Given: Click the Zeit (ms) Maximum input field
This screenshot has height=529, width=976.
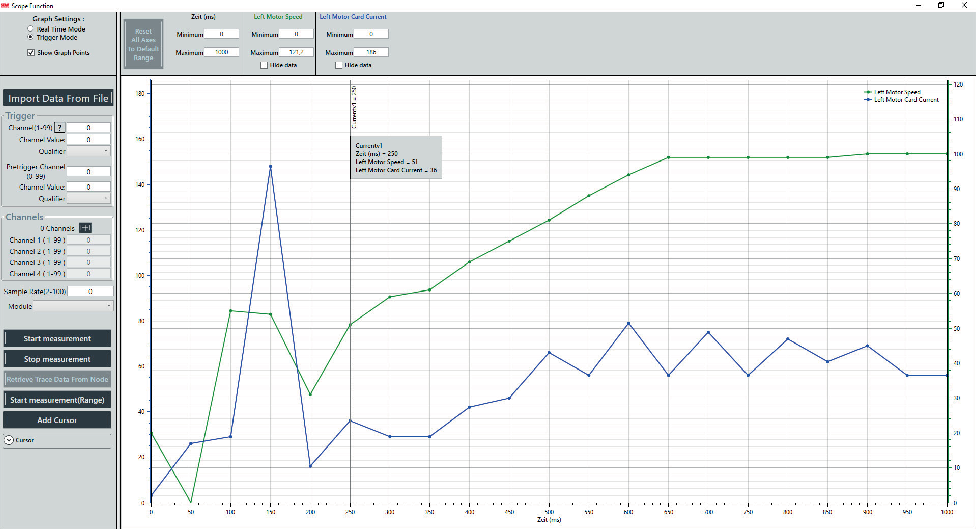Looking at the screenshot, I should click(x=220, y=51).
